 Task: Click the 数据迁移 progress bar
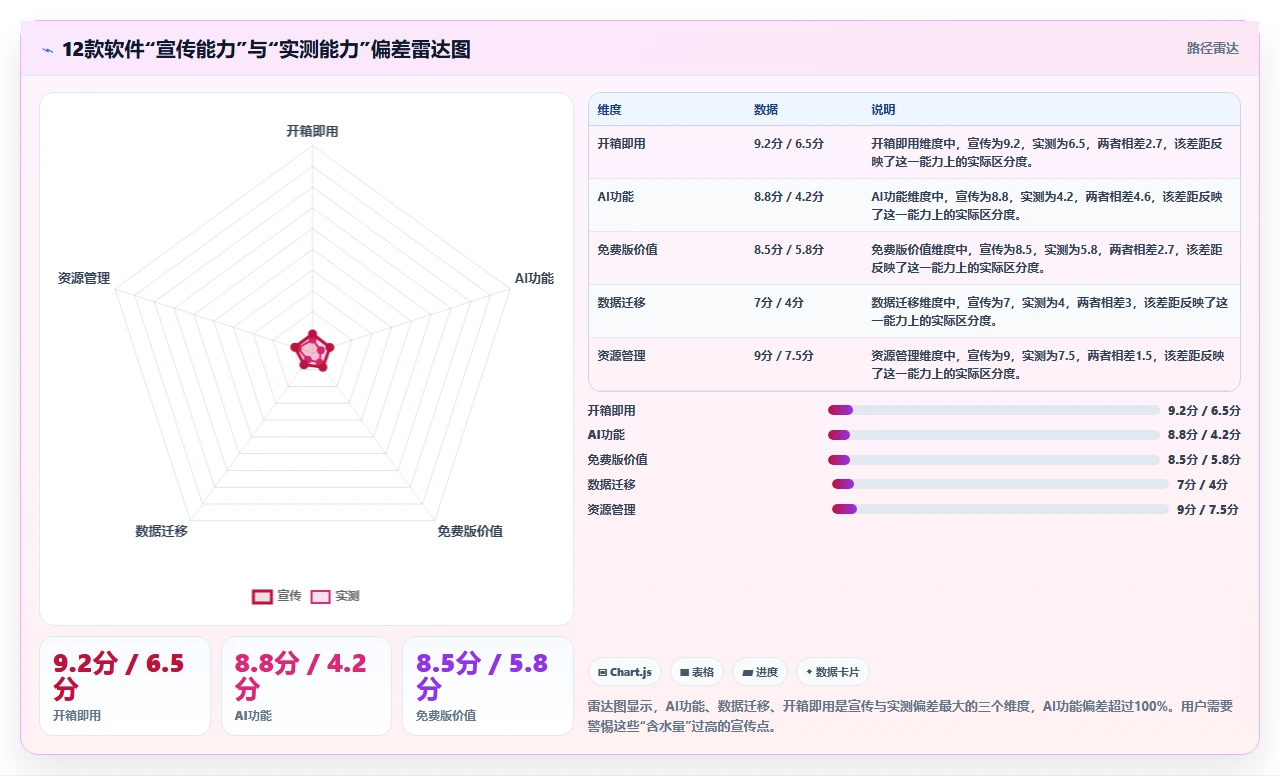click(1000, 484)
